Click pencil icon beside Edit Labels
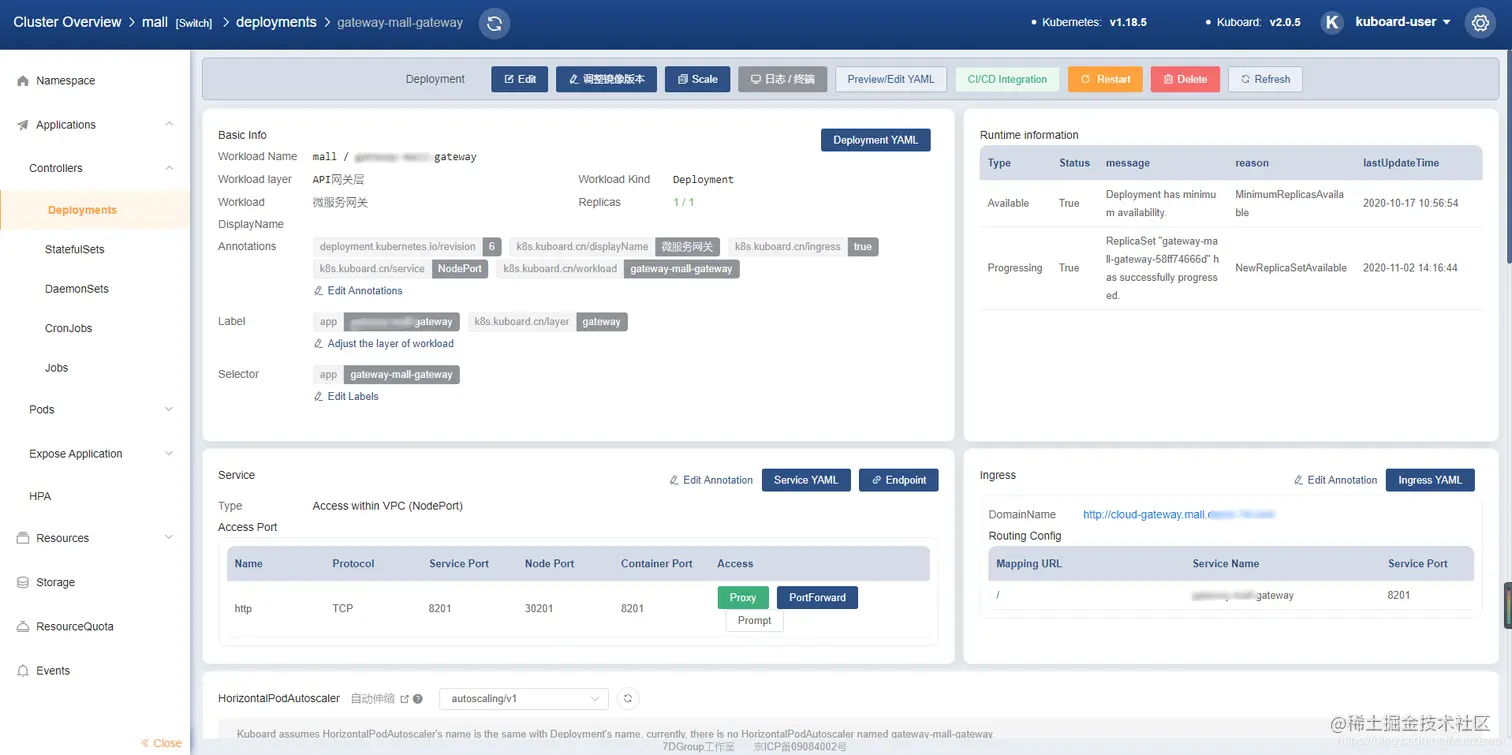 pos(319,397)
